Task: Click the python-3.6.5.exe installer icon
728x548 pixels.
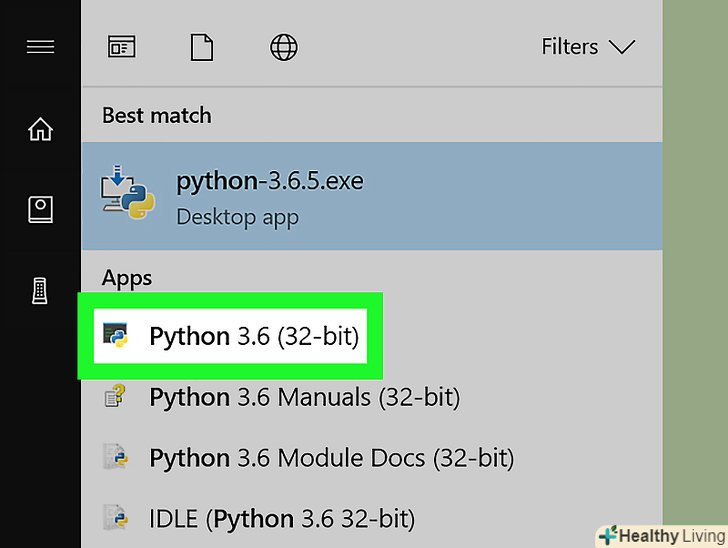Action: click(128, 195)
